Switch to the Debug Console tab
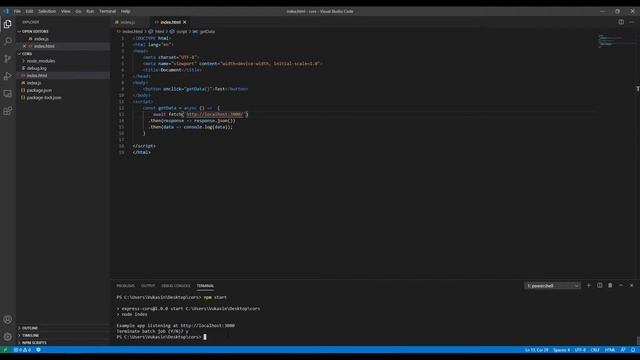 click(176, 286)
